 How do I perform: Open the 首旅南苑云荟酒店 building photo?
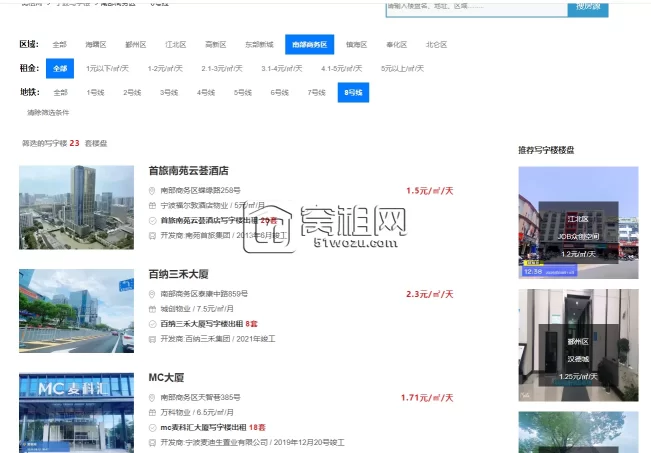click(76, 207)
